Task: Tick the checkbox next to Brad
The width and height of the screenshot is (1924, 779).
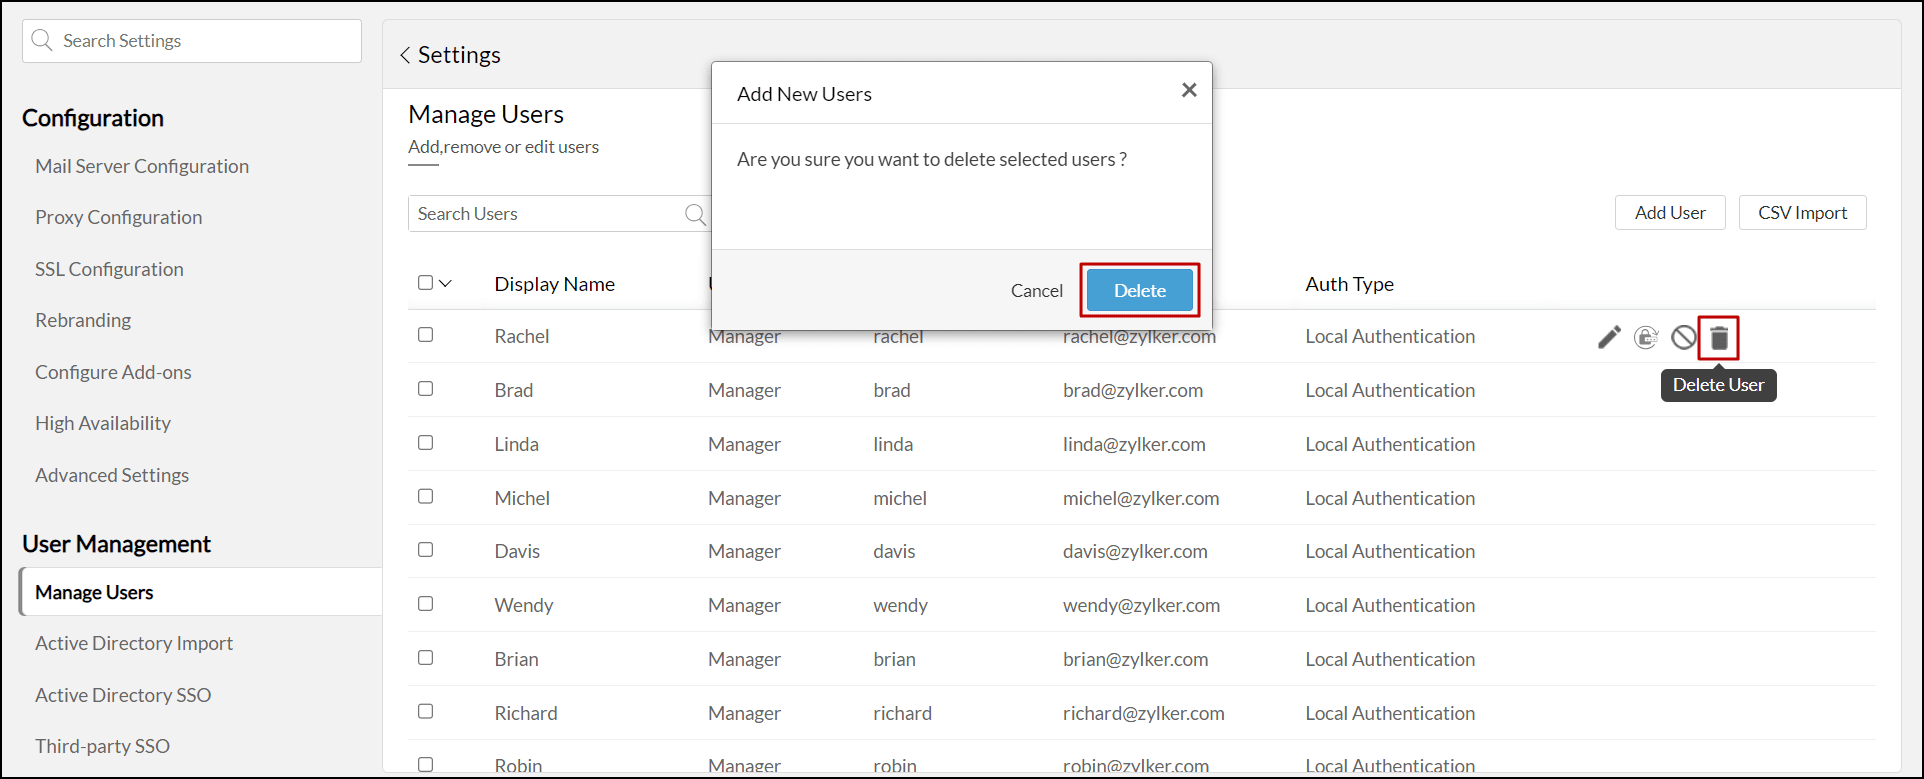Action: [426, 389]
